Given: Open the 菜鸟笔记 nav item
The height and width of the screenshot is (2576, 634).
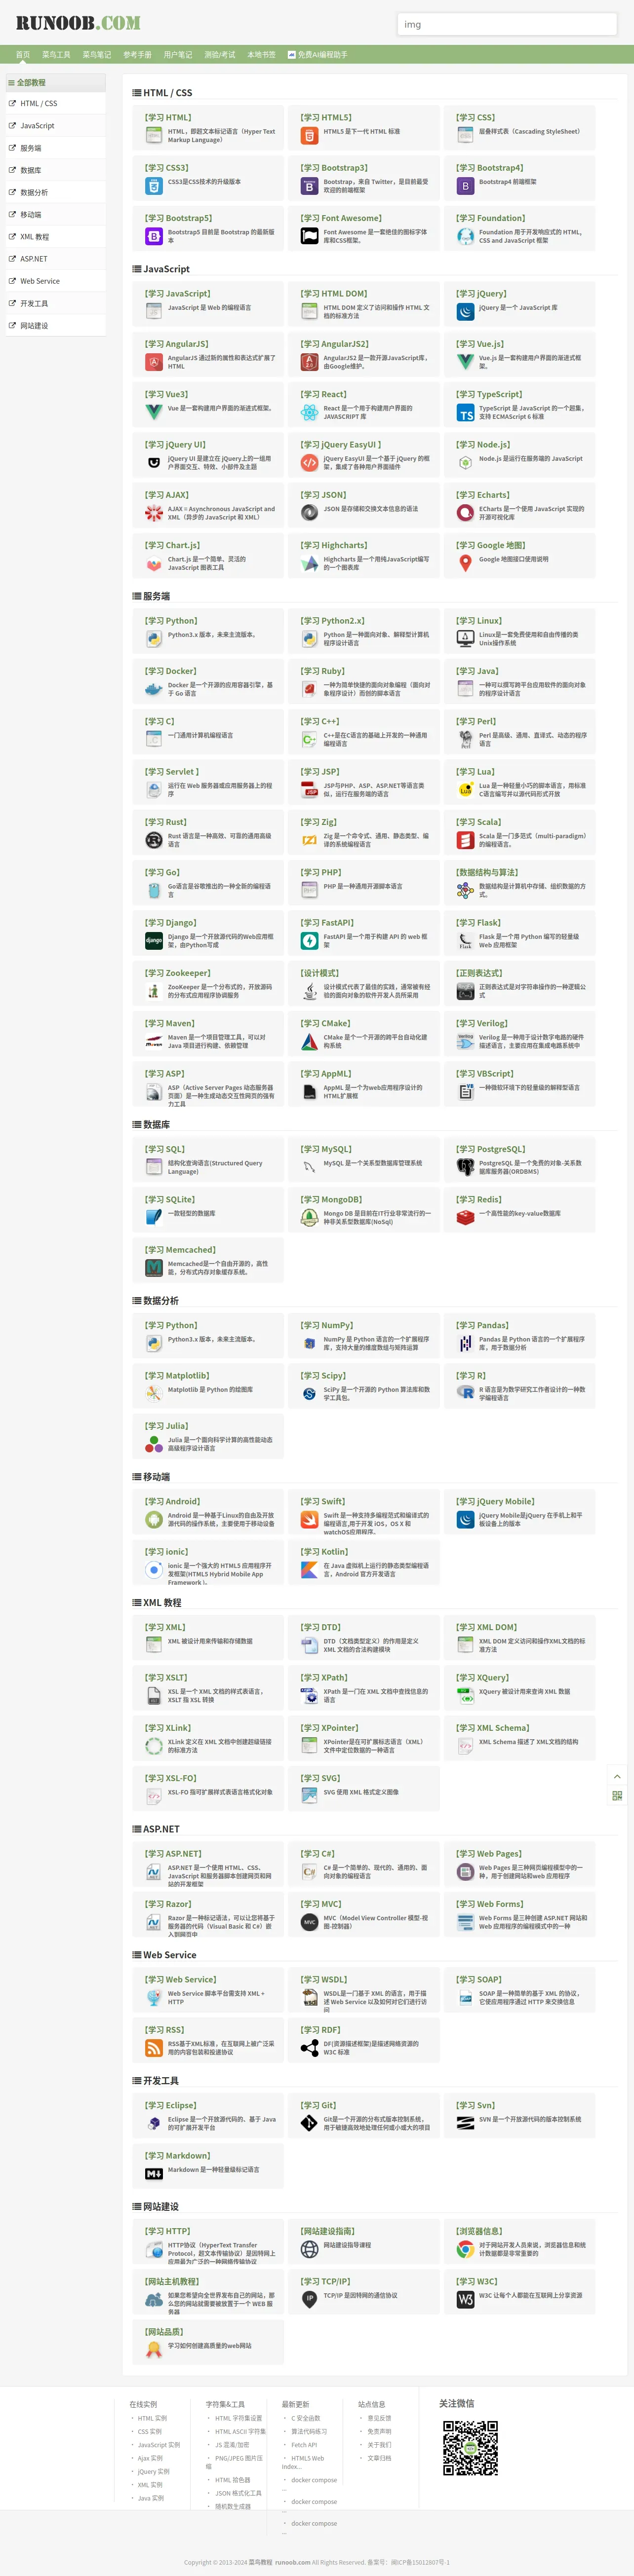Looking at the screenshot, I should [97, 55].
